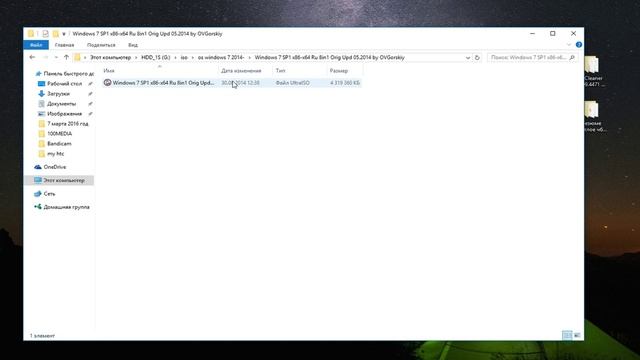Switch to the details view layout icon
Image resolution: width=640 pixels, height=360 pixels.
pyautogui.click(x=567, y=335)
